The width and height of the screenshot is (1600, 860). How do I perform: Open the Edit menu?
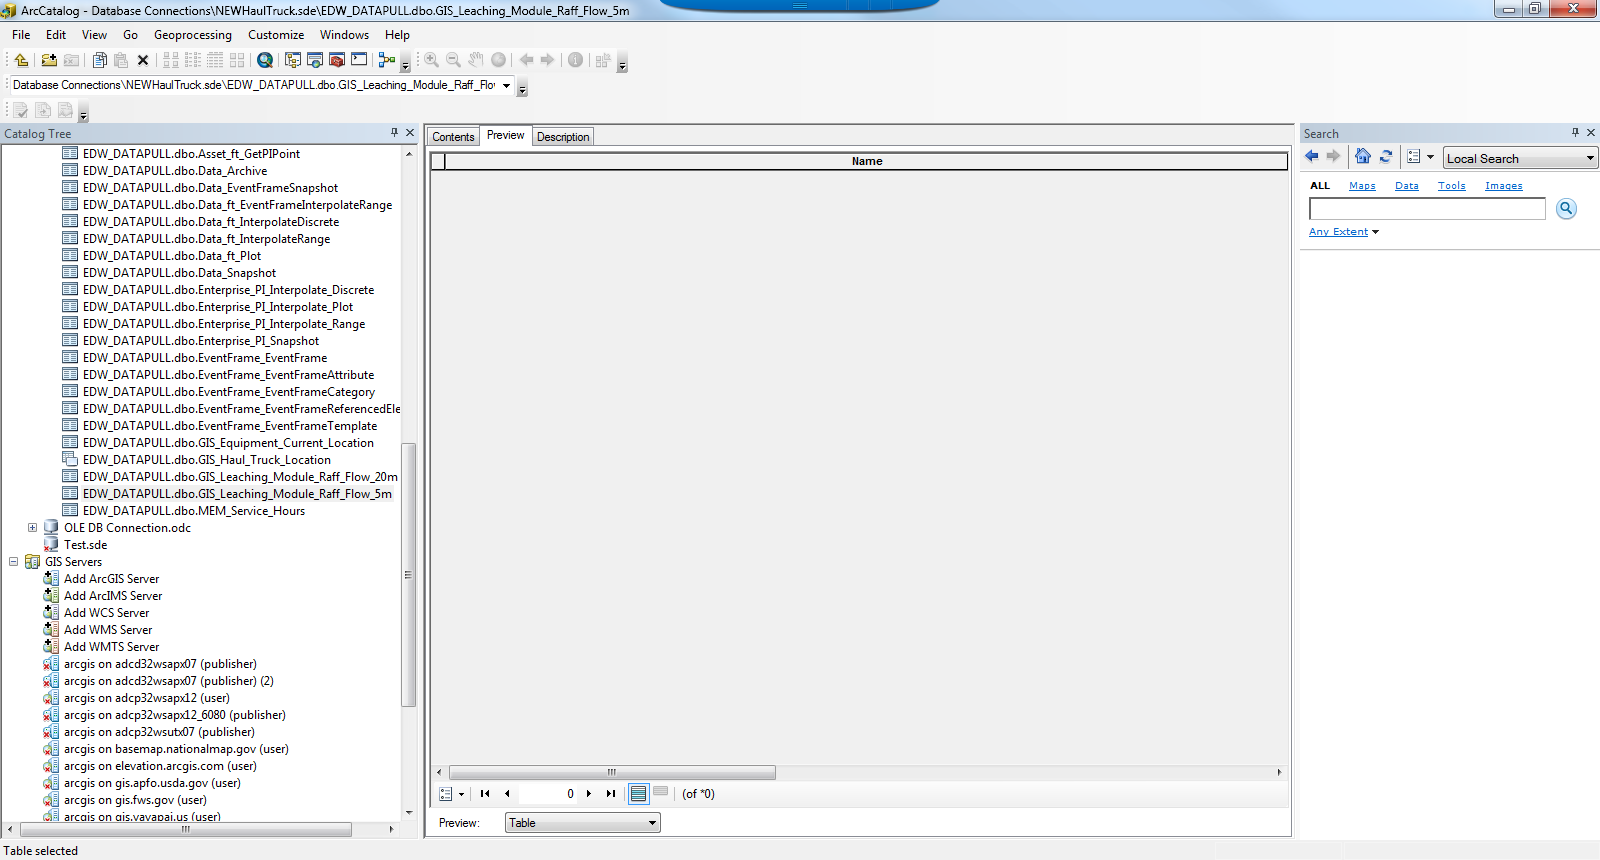[56, 35]
